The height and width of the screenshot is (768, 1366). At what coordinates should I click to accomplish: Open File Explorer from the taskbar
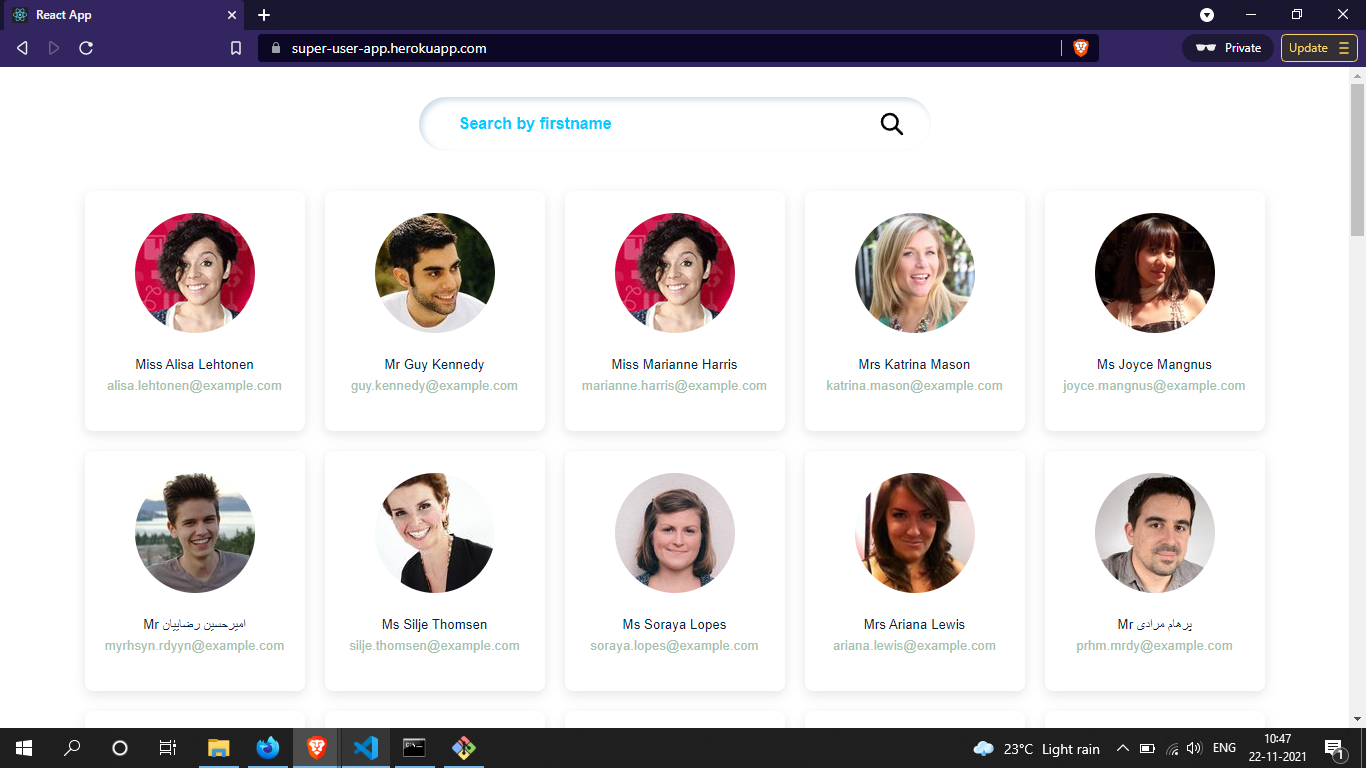coord(218,748)
